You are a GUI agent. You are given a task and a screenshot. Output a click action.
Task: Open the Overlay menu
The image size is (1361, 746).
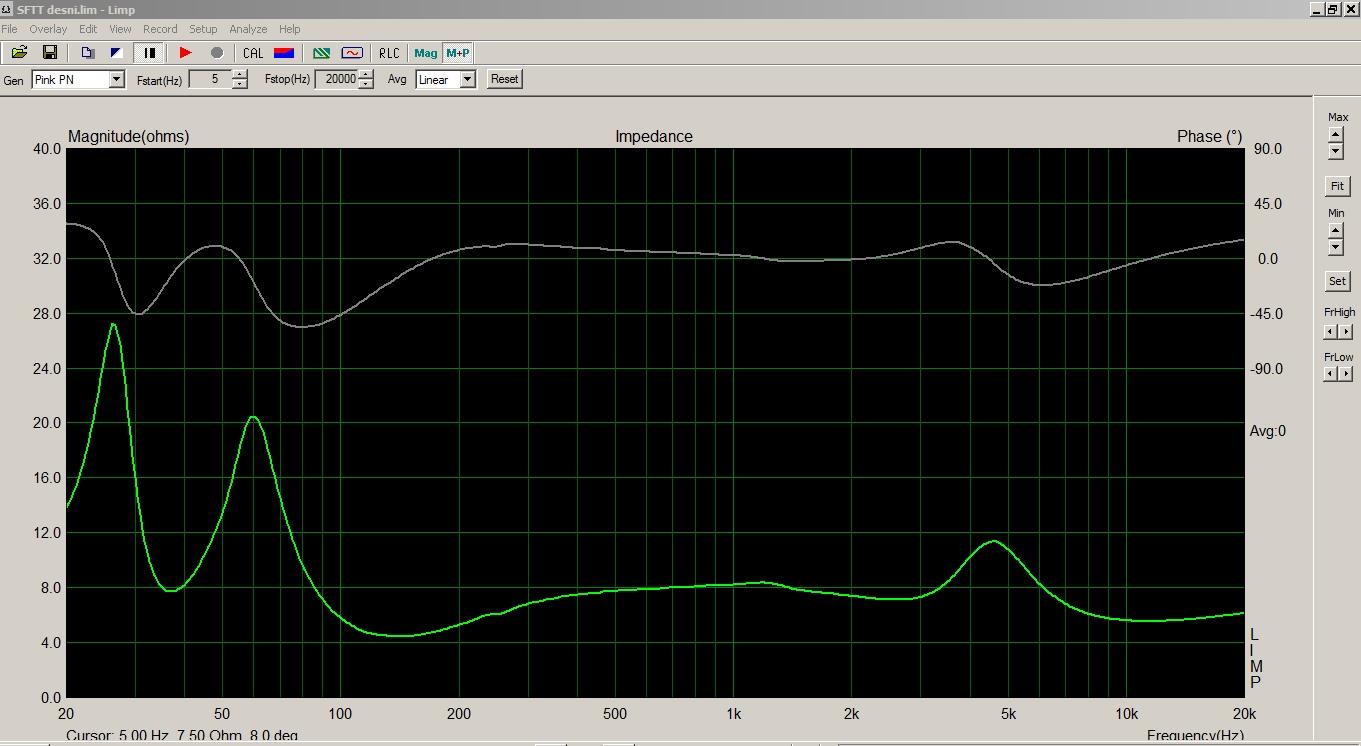48,29
